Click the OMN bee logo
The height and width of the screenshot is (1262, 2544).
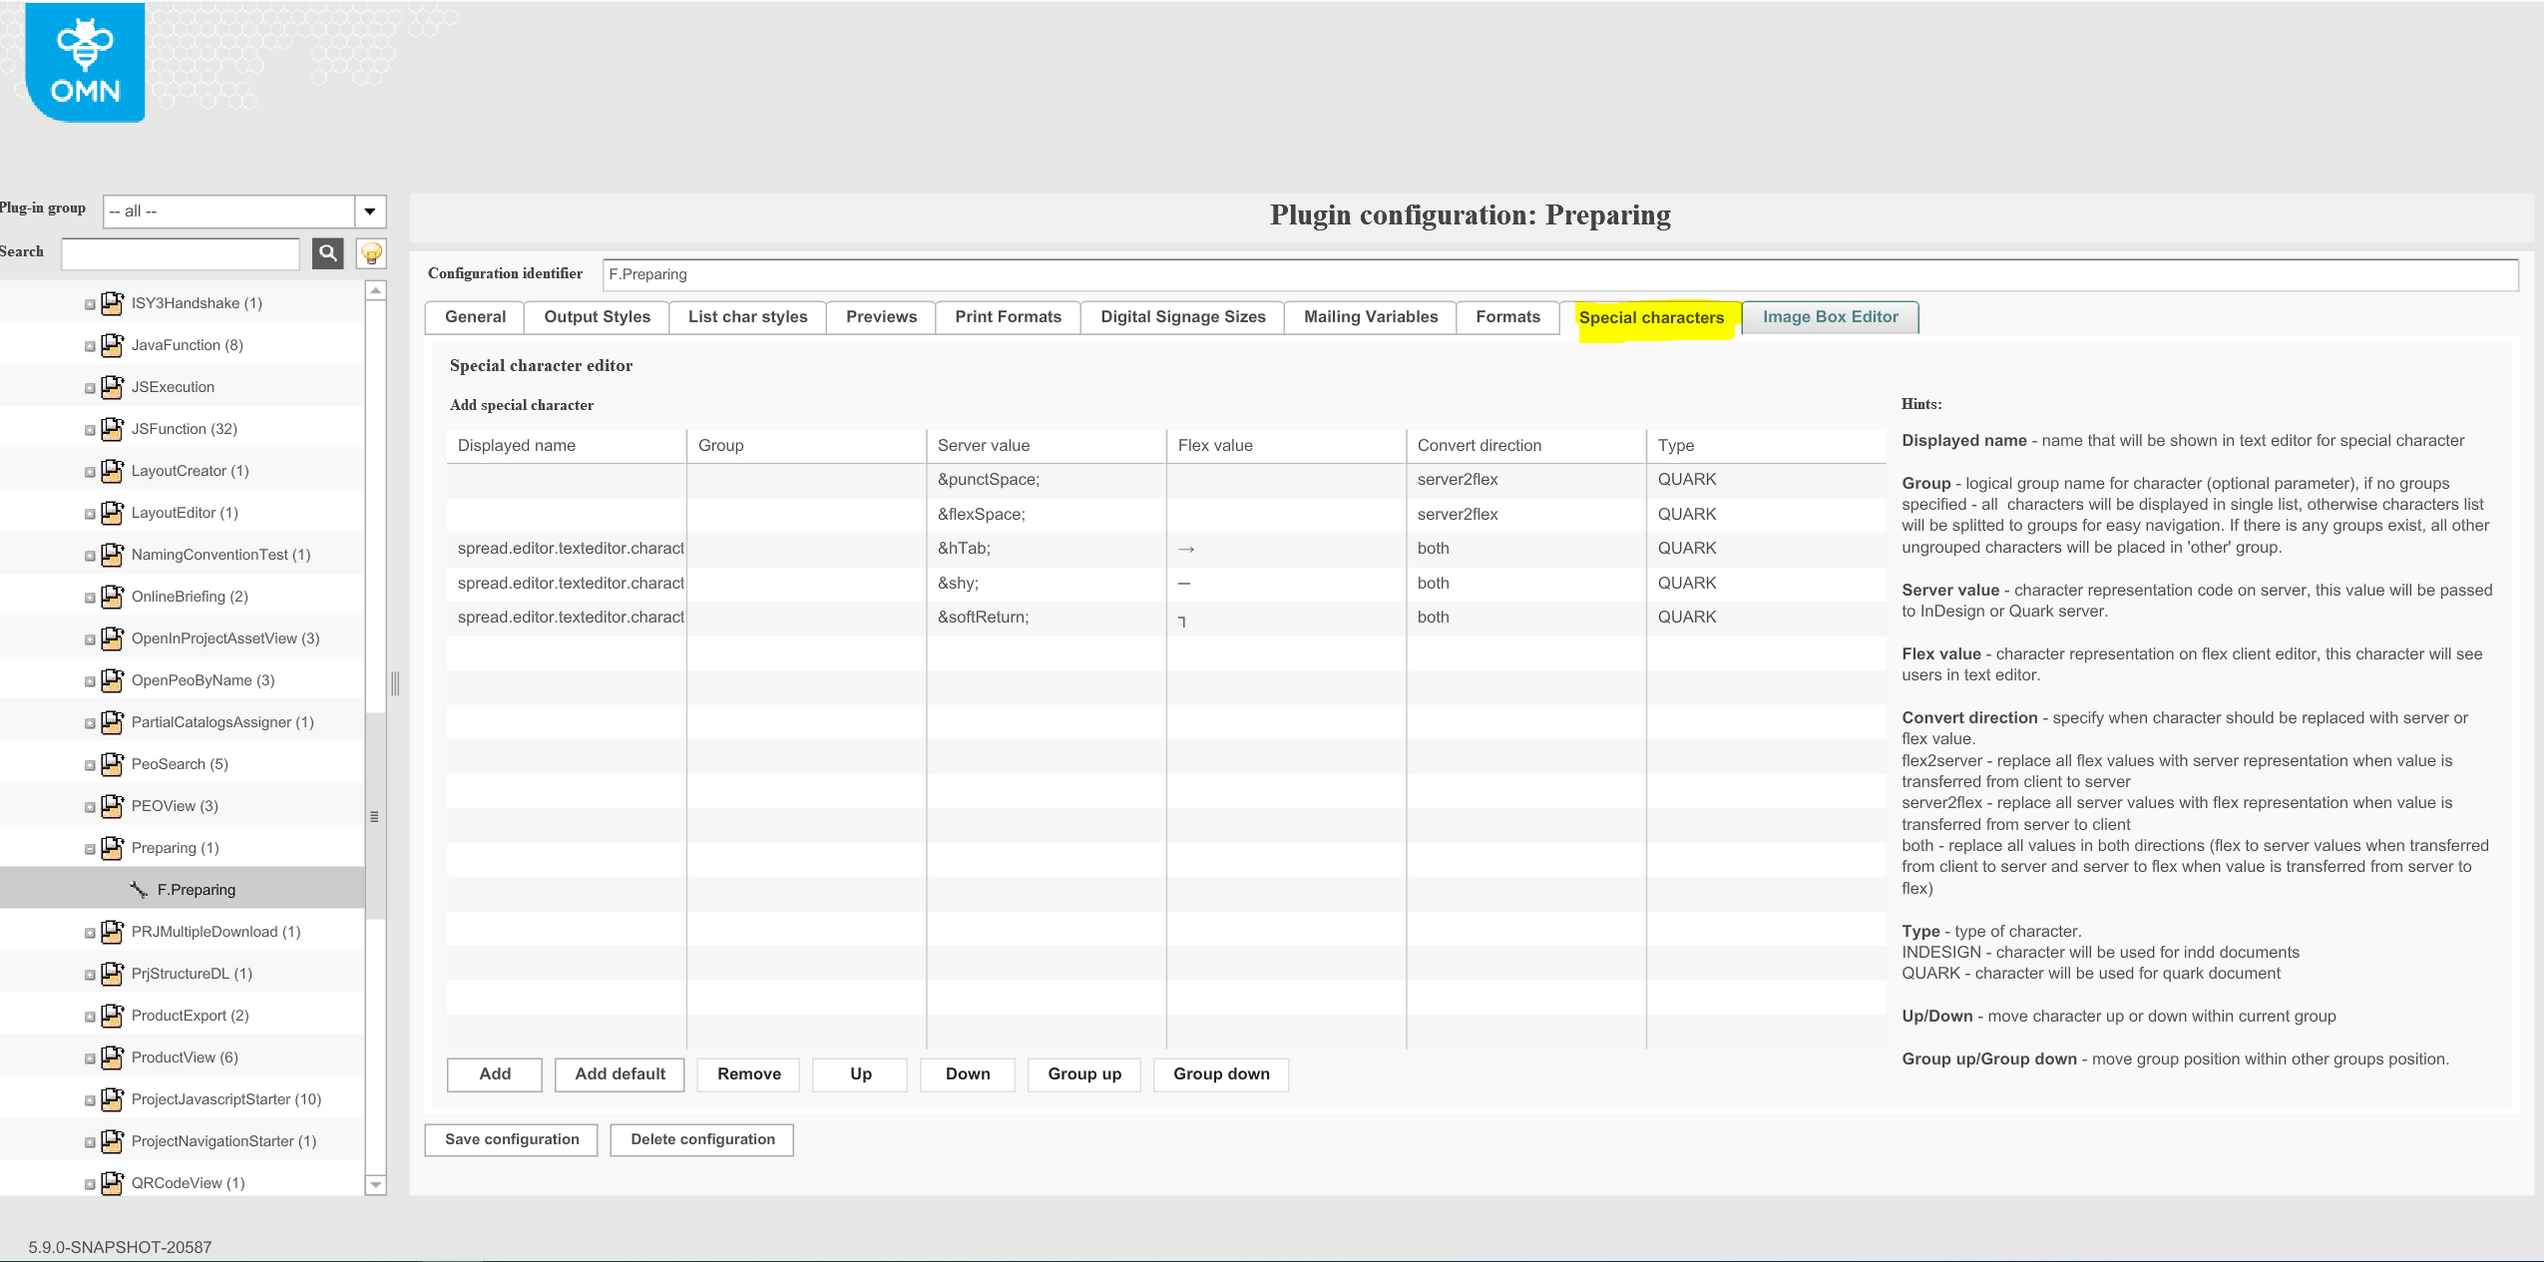85,62
